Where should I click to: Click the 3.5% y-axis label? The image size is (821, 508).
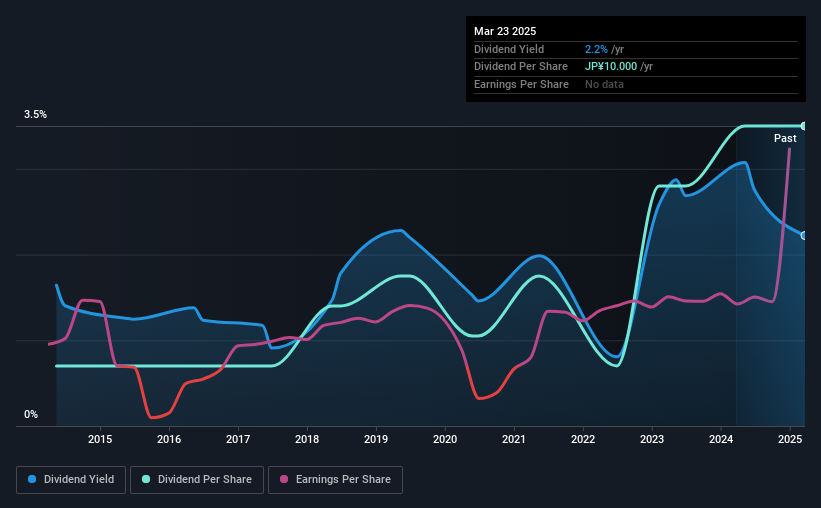click(x=36, y=114)
